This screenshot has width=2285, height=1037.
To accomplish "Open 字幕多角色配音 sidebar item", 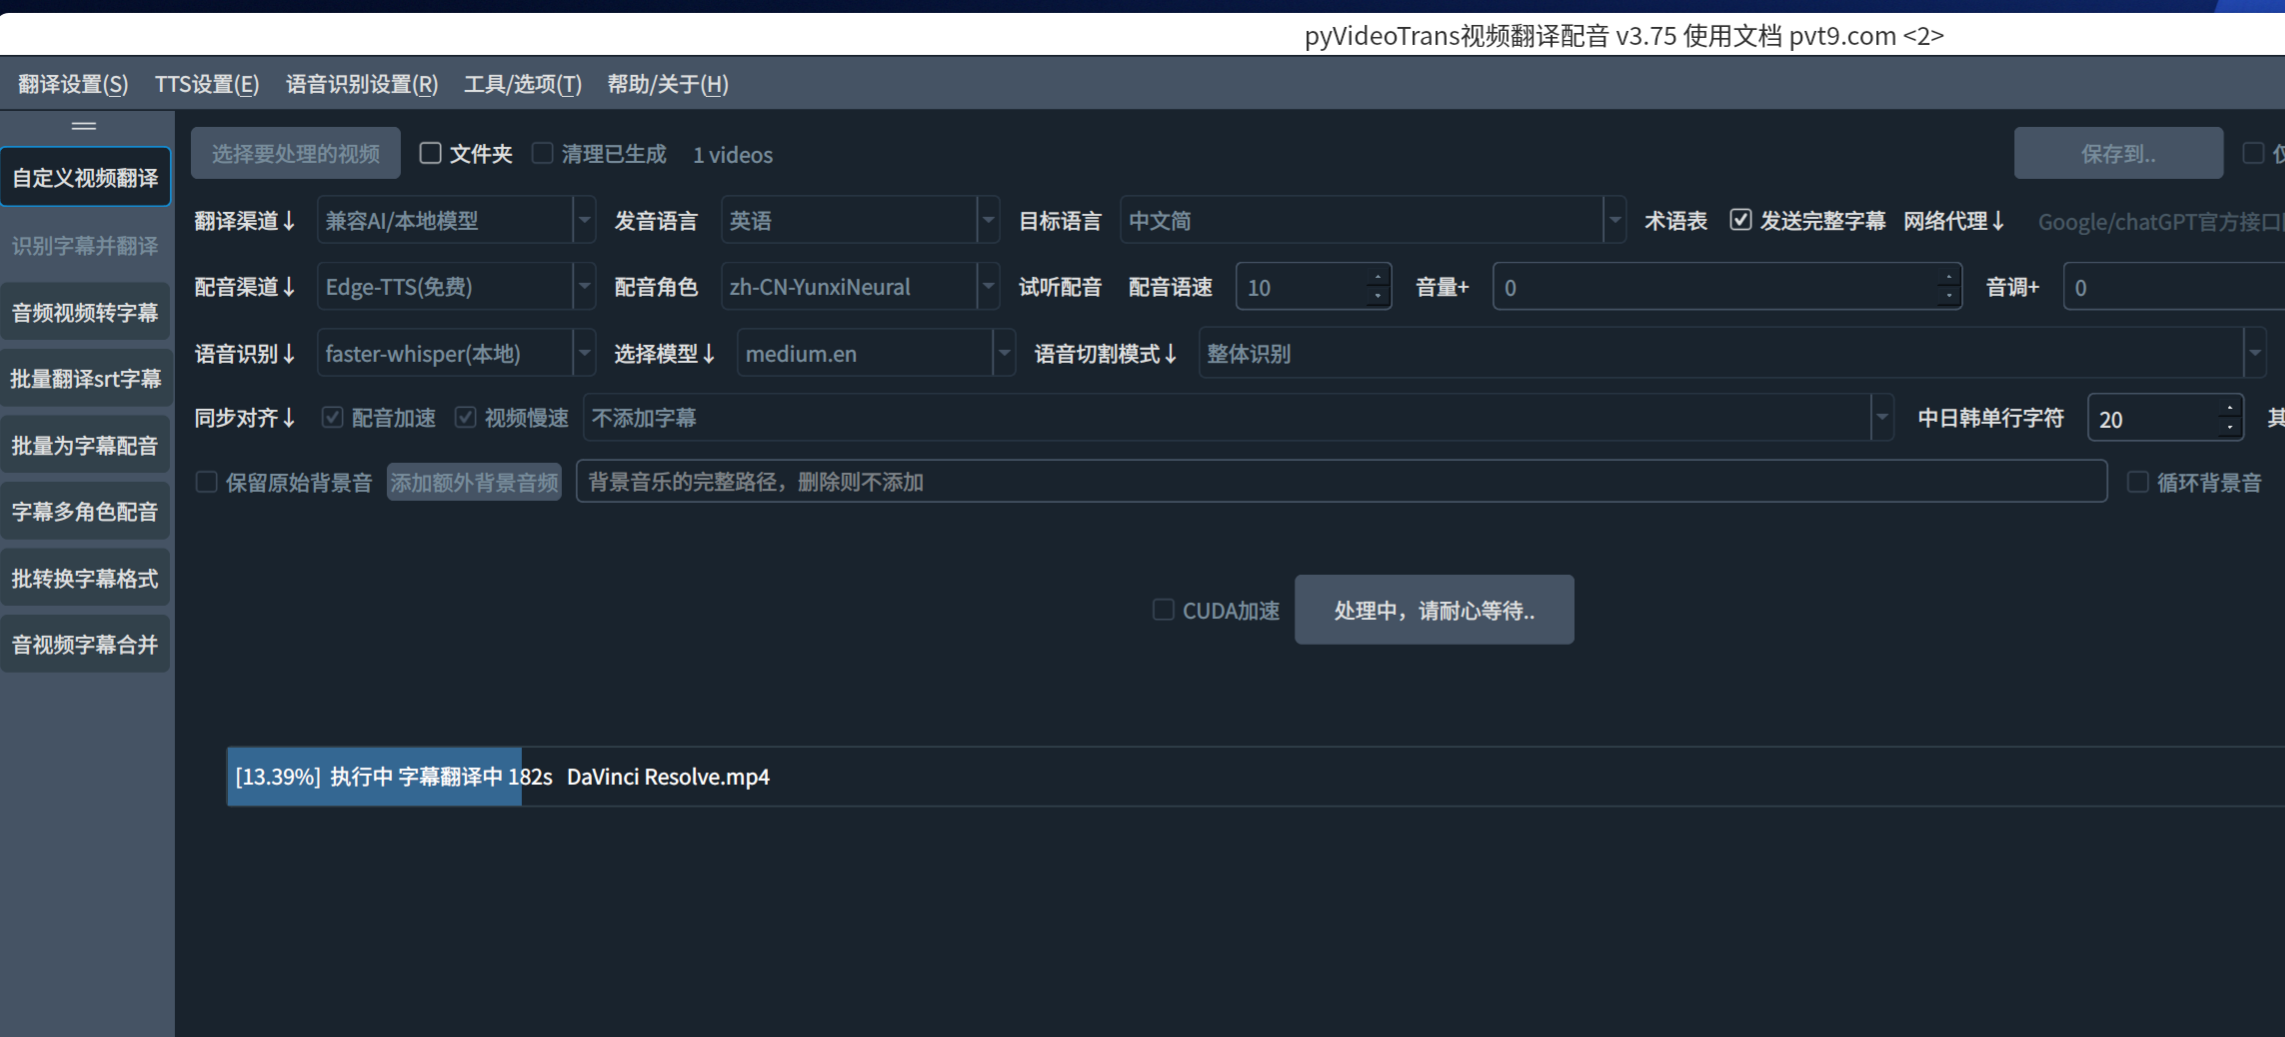I will tap(85, 512).
